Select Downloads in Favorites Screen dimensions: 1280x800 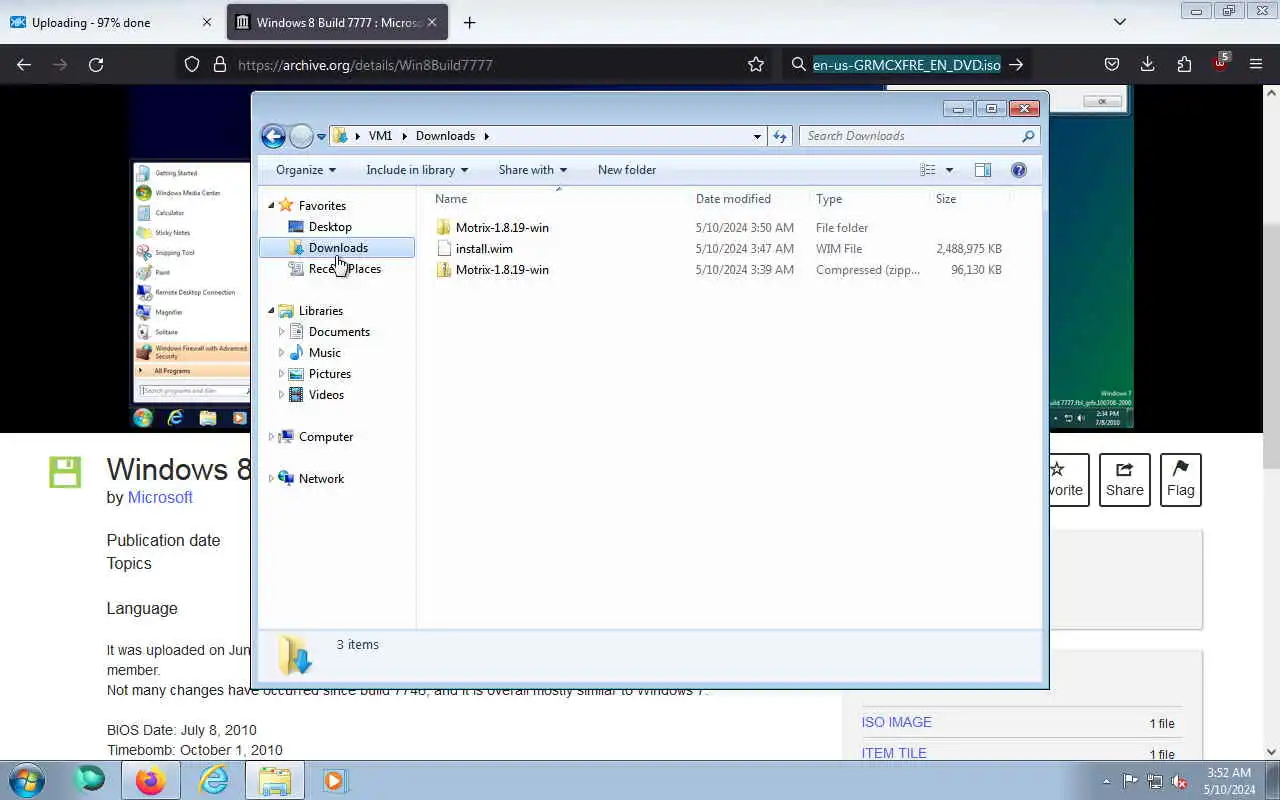point(337,248)
